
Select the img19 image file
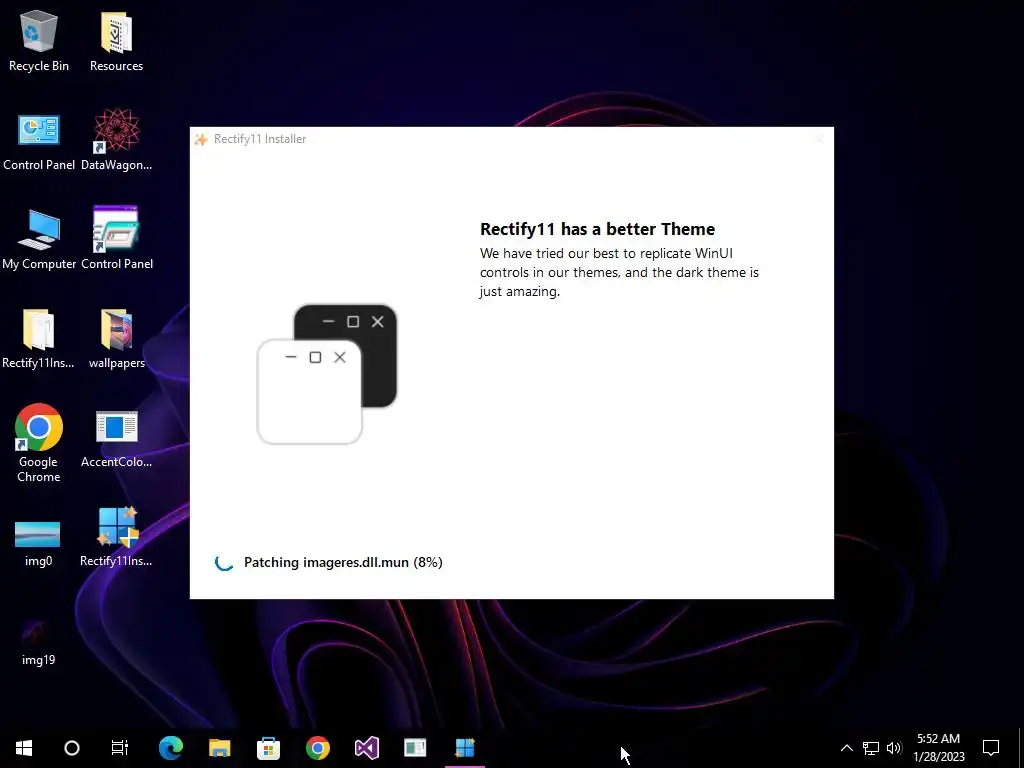coord(38,641)
